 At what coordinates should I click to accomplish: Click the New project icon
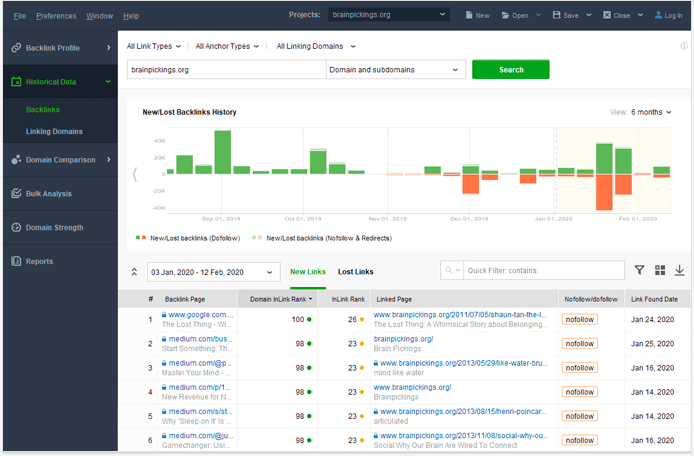468,16
